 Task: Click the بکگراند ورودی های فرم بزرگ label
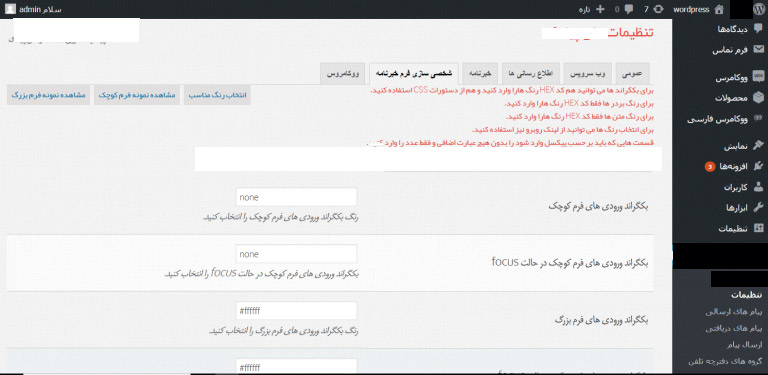point(601,320)
